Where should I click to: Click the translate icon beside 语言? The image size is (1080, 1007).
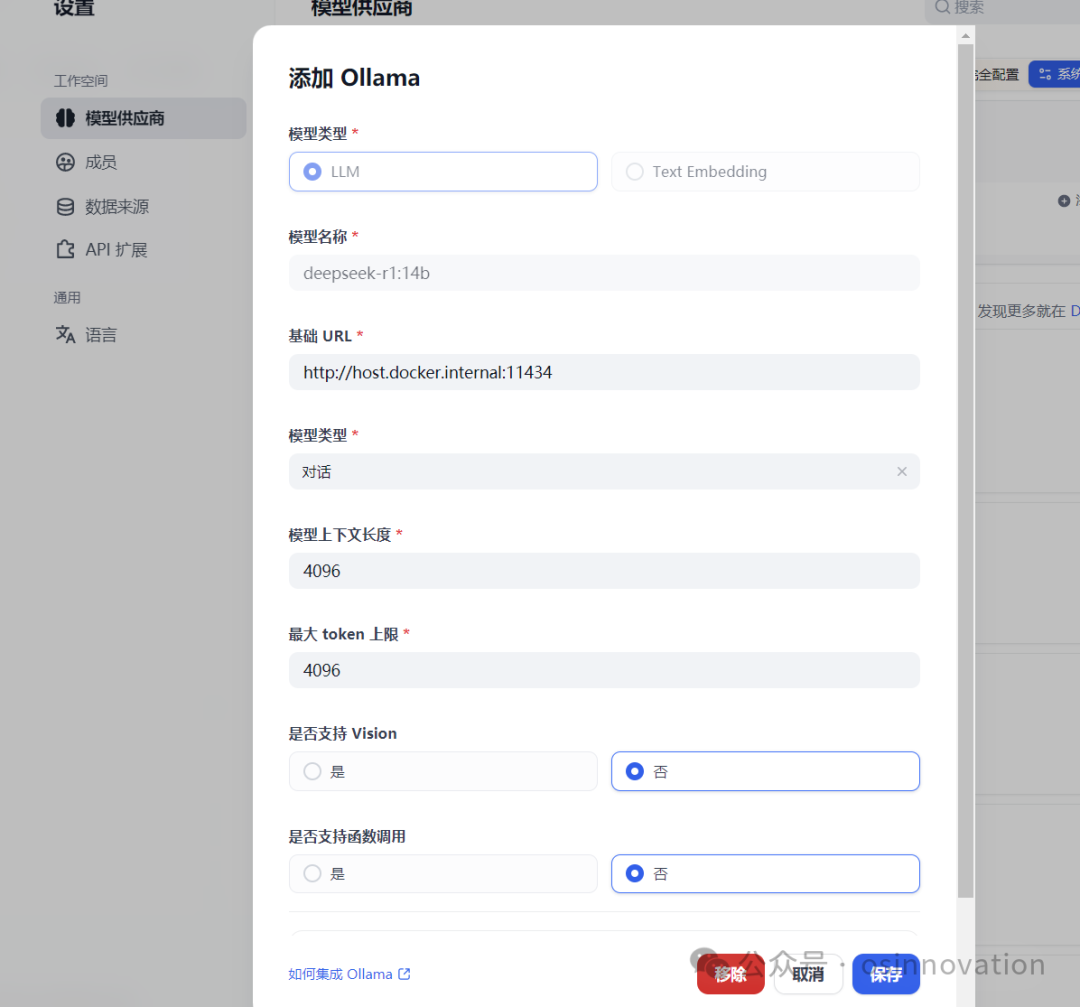tap(65, 335)
